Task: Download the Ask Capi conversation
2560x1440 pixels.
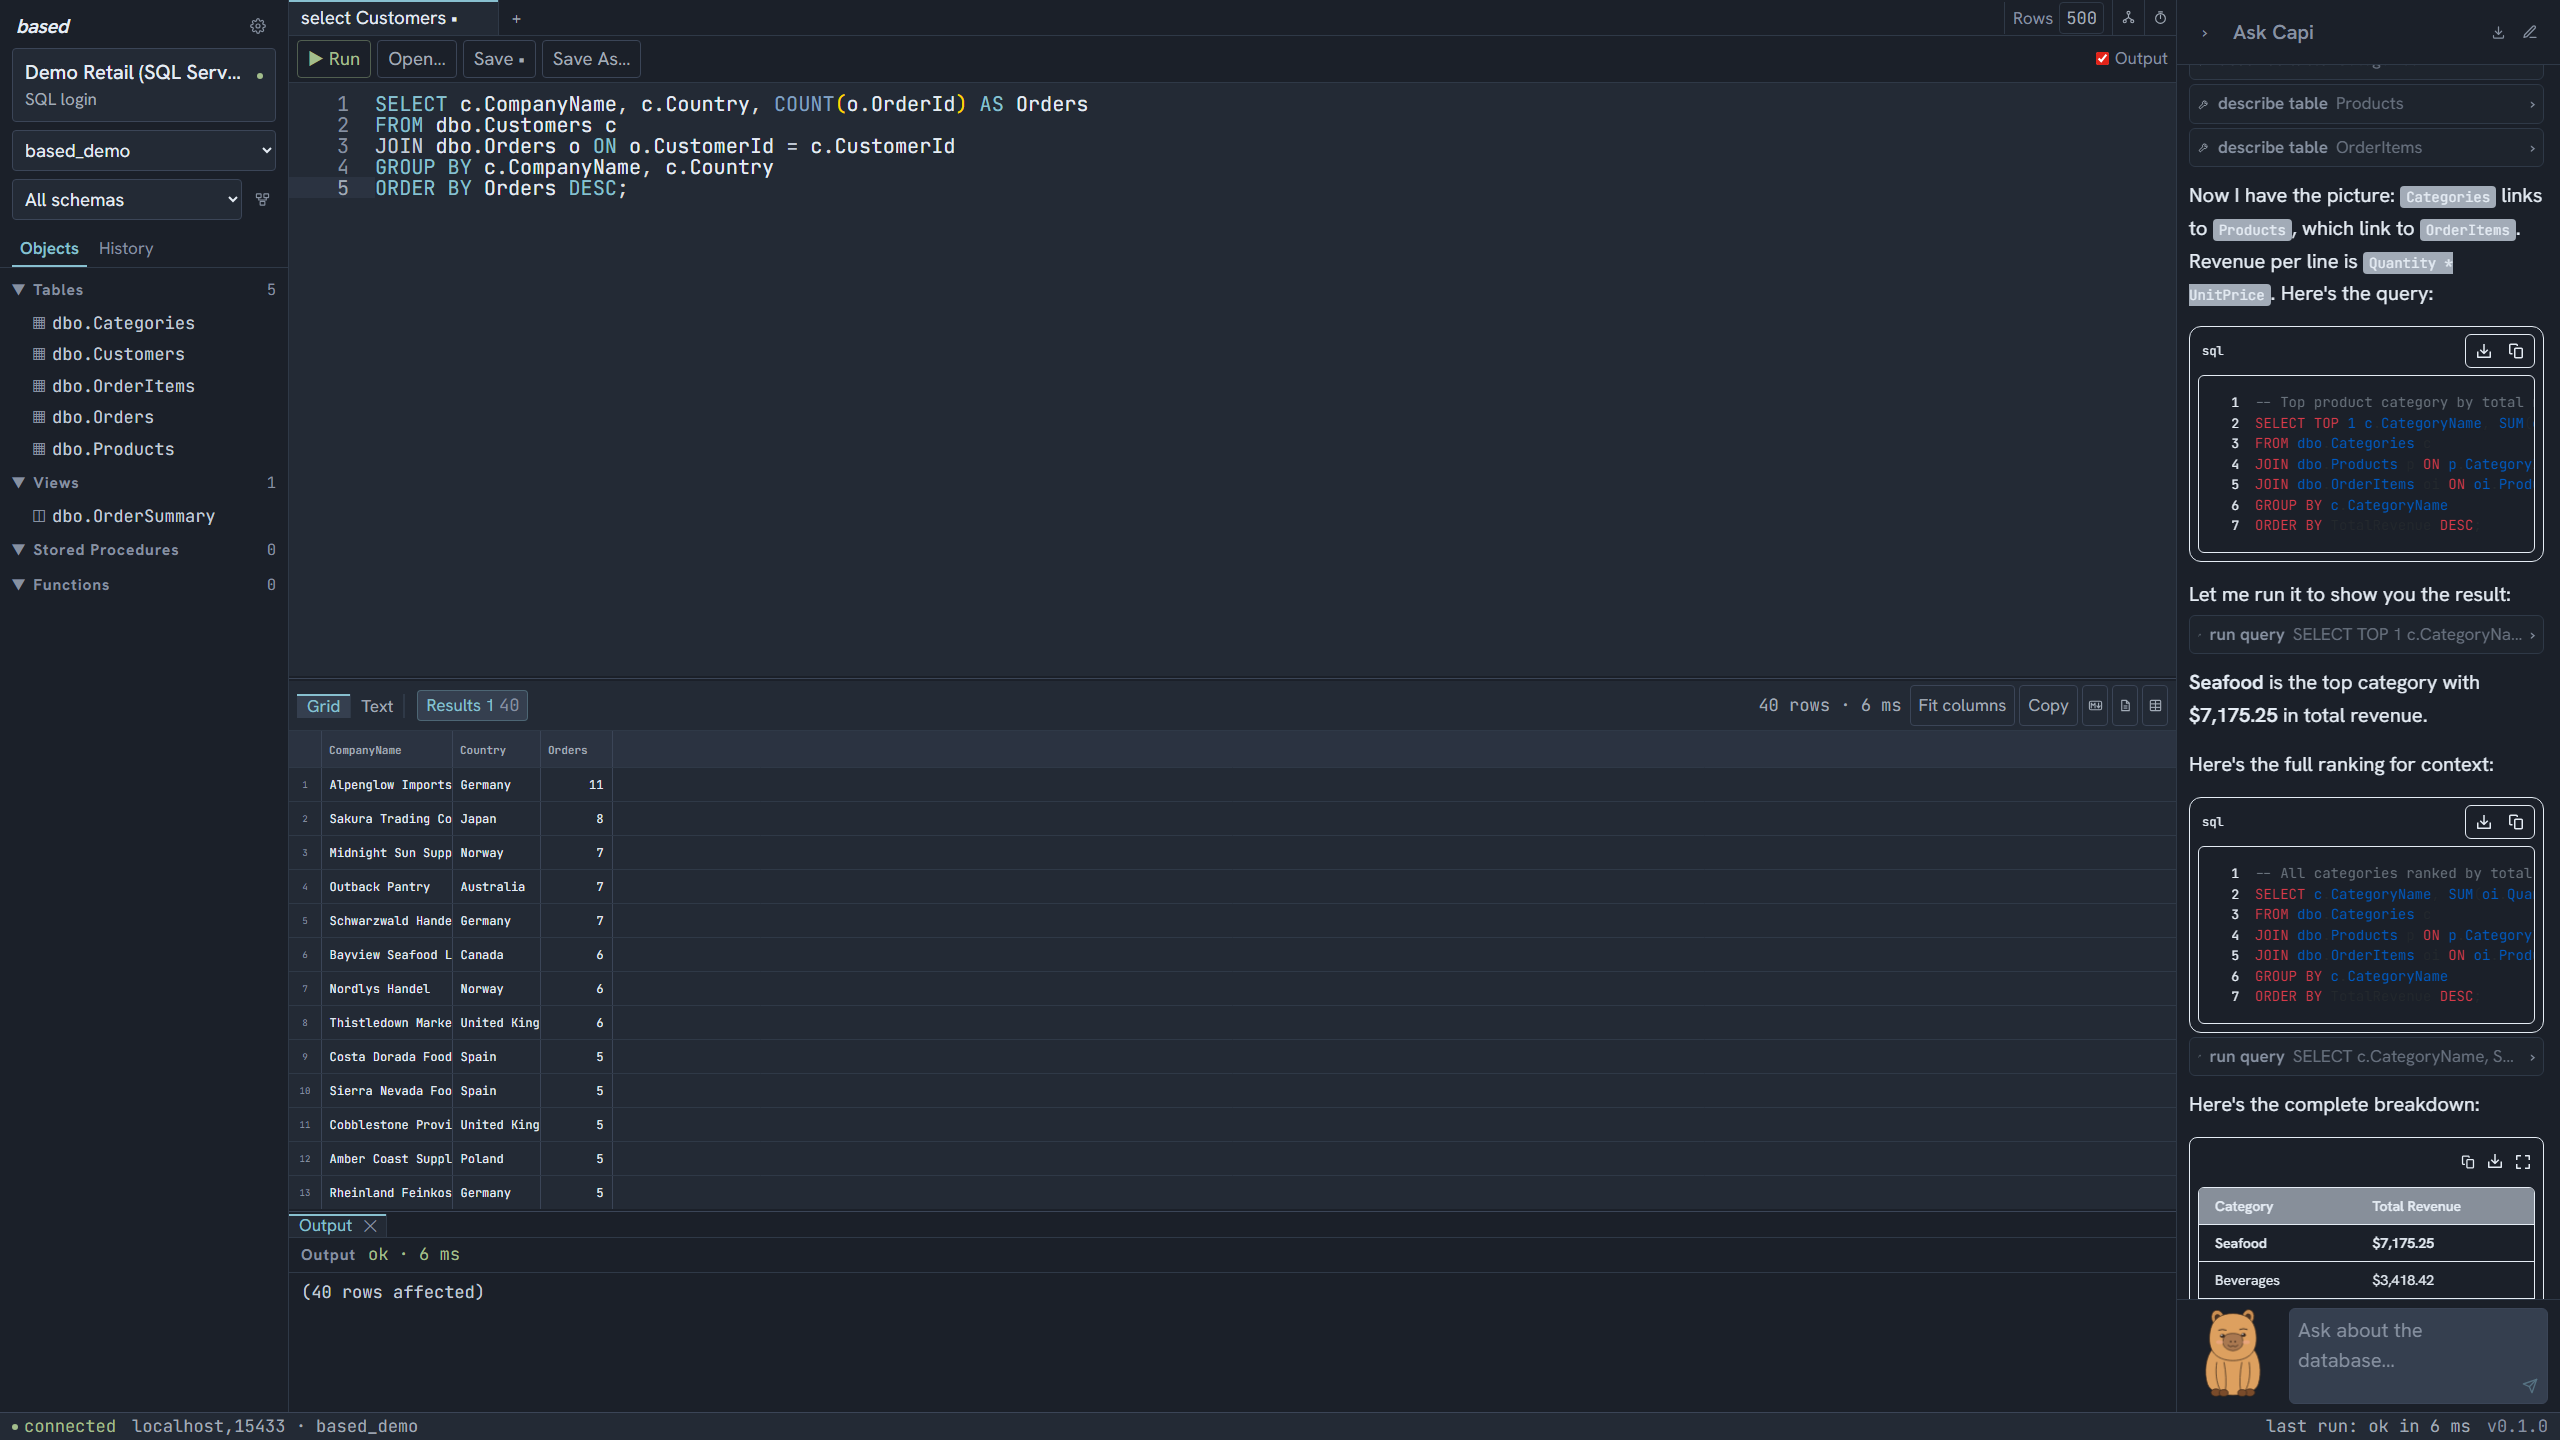Action: (x=2498, y=33)
